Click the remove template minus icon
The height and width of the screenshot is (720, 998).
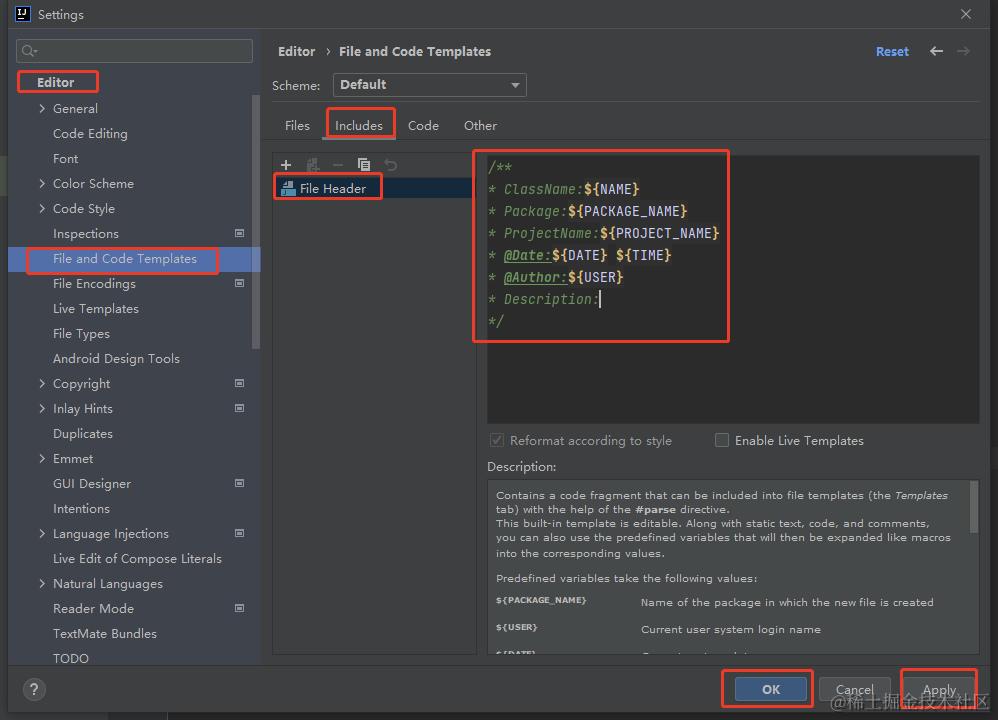click(338, 165)
